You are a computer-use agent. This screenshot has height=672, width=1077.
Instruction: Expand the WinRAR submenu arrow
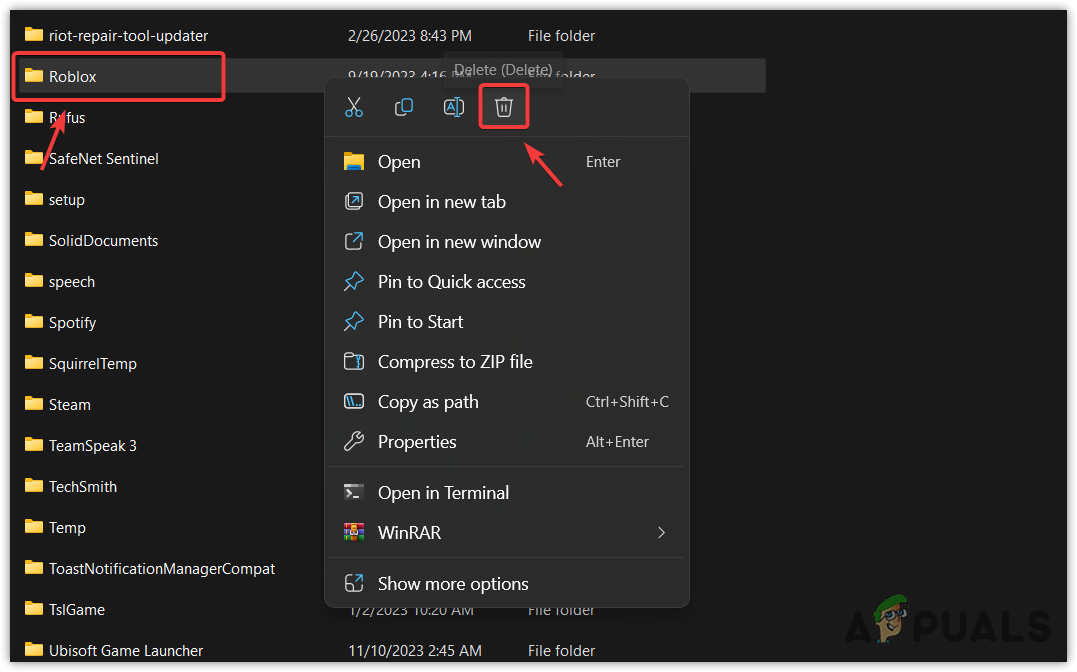[661, 533]
